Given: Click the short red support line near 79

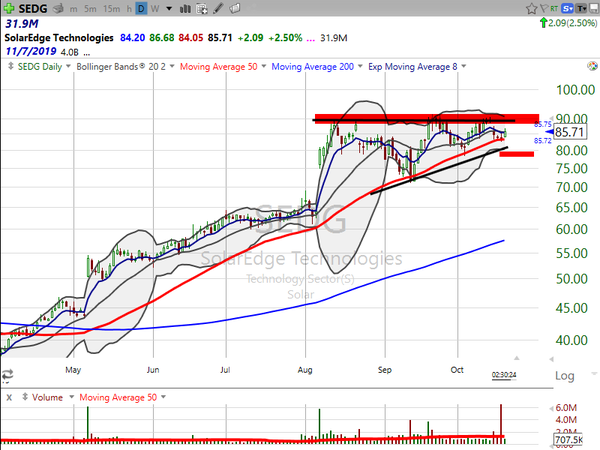Looking at the screenshot, I should (x=517, y=154).
